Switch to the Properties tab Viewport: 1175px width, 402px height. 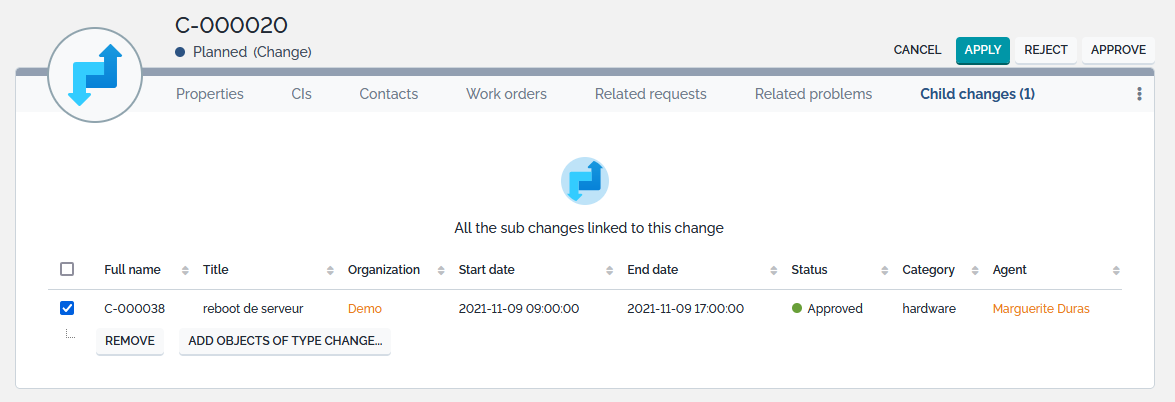[x=210, y=94]
